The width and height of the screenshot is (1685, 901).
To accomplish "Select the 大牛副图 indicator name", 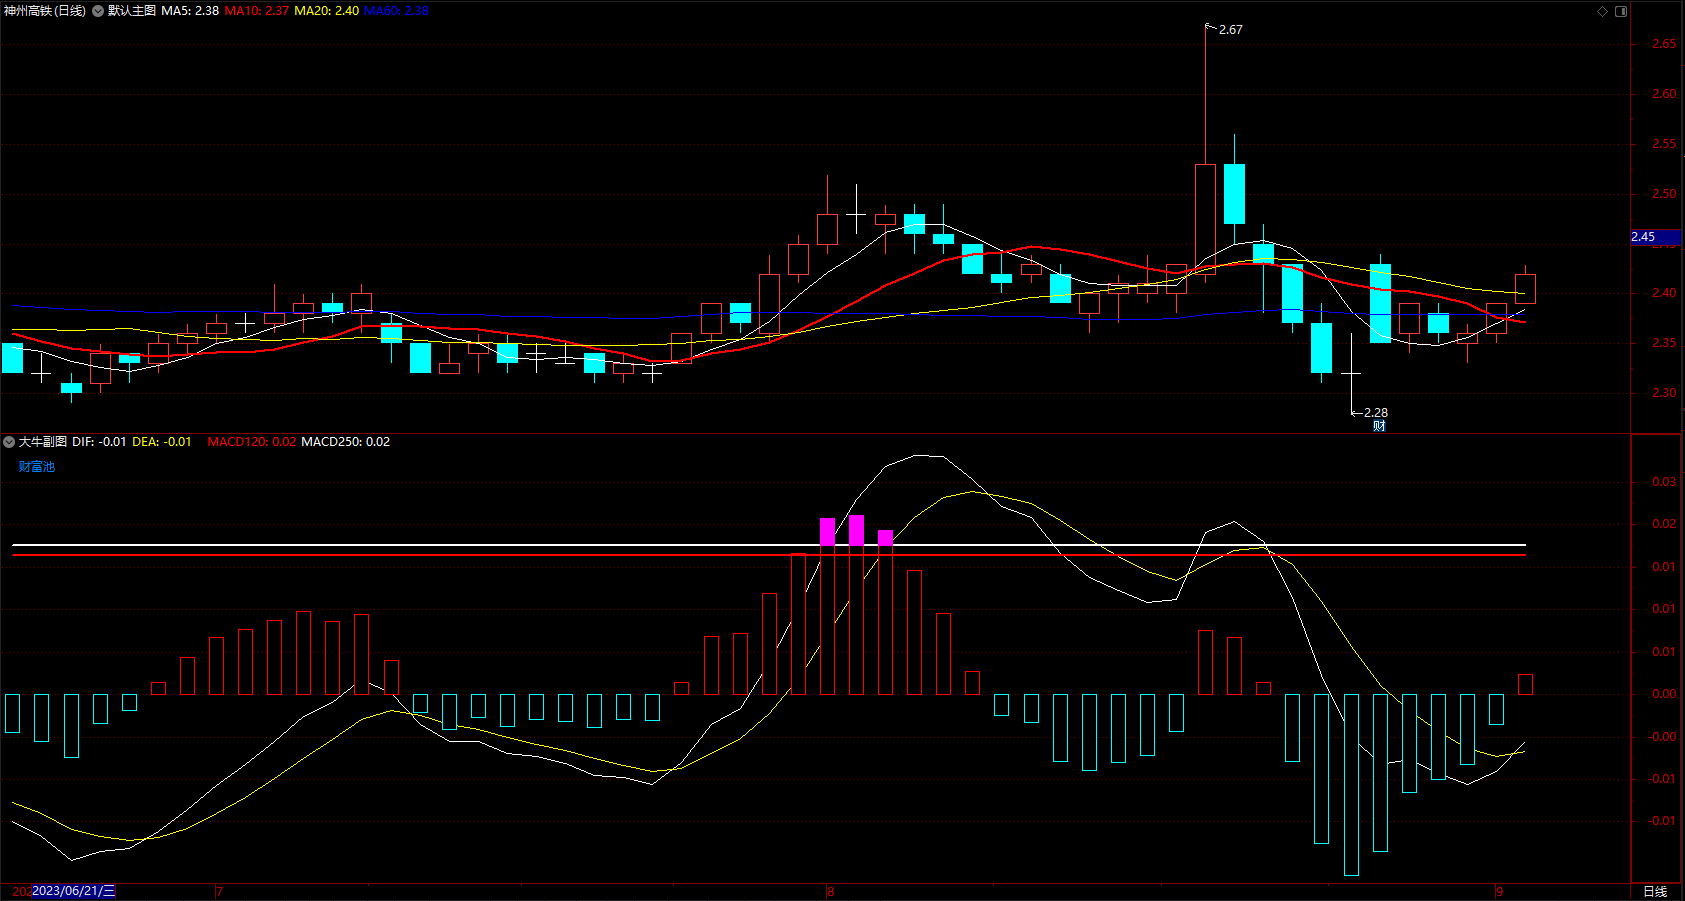I will (x=43, y=442).
